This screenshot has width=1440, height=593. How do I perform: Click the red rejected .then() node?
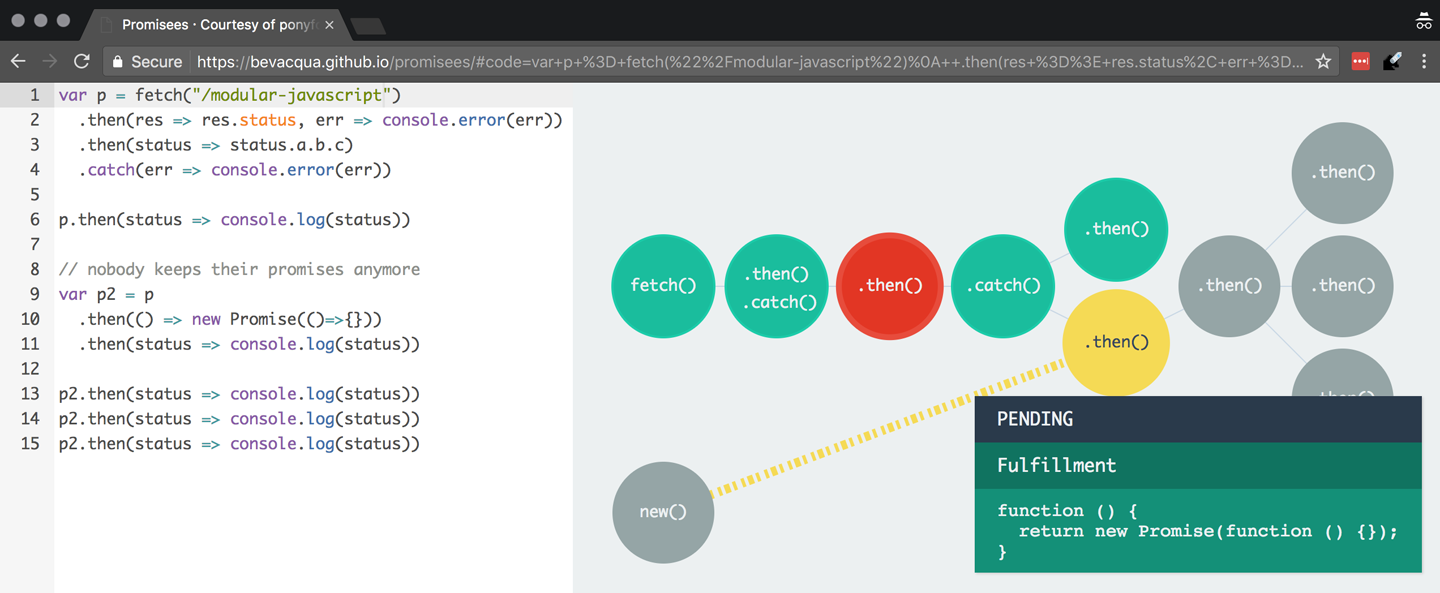889,286
